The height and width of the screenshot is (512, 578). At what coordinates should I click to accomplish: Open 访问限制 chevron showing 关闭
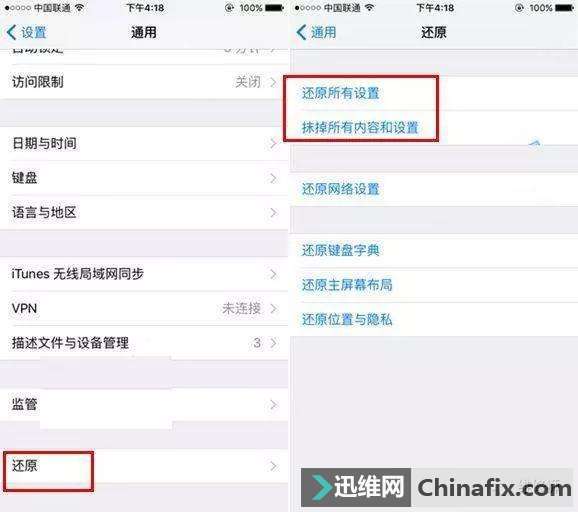[x=273, y=82]
